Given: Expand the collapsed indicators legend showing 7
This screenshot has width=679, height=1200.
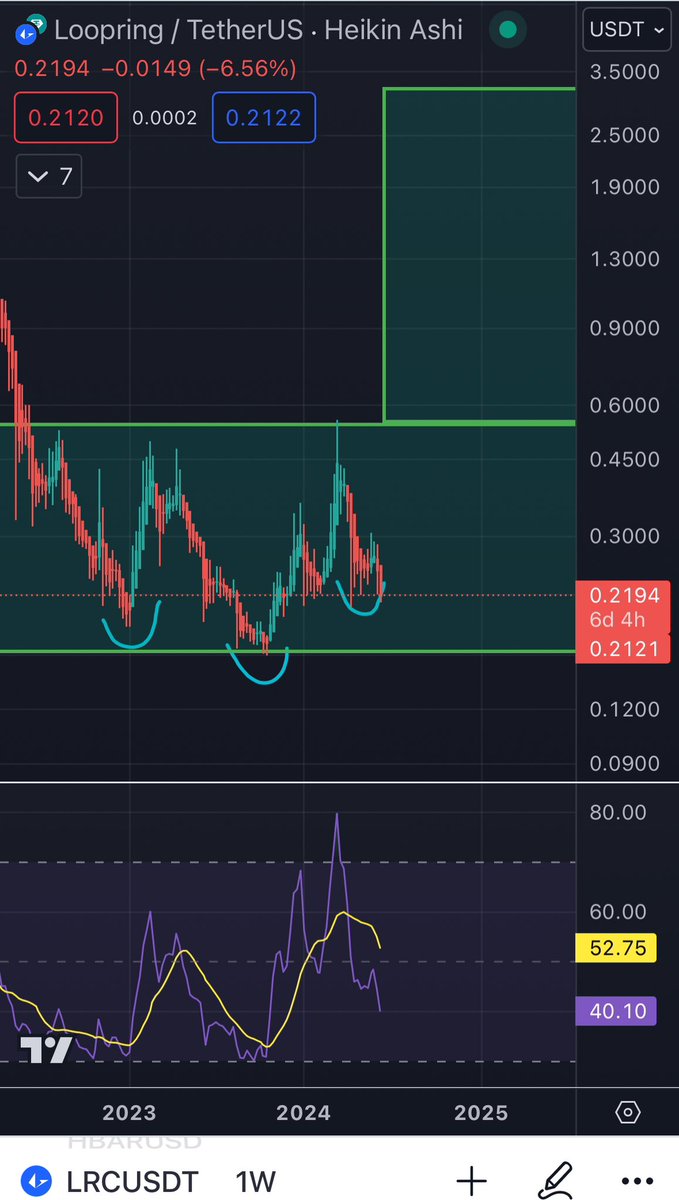Looking at the screenshot, I should [x=50, y=177].
